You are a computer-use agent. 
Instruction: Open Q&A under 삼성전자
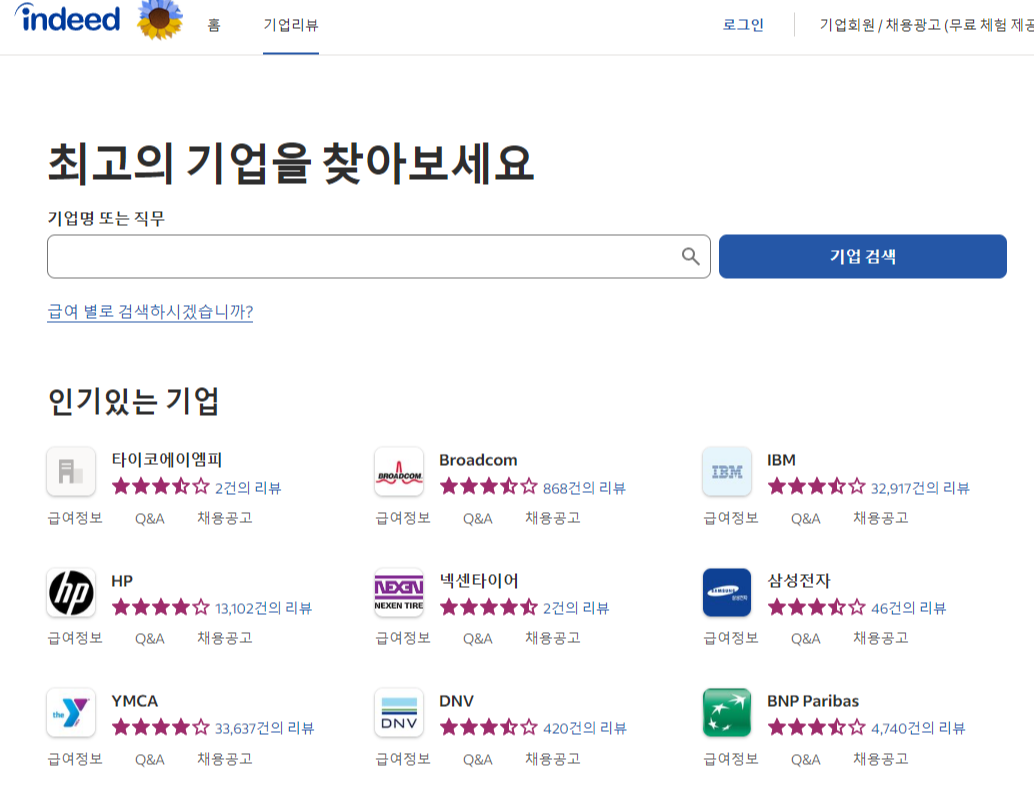[806, 639]
